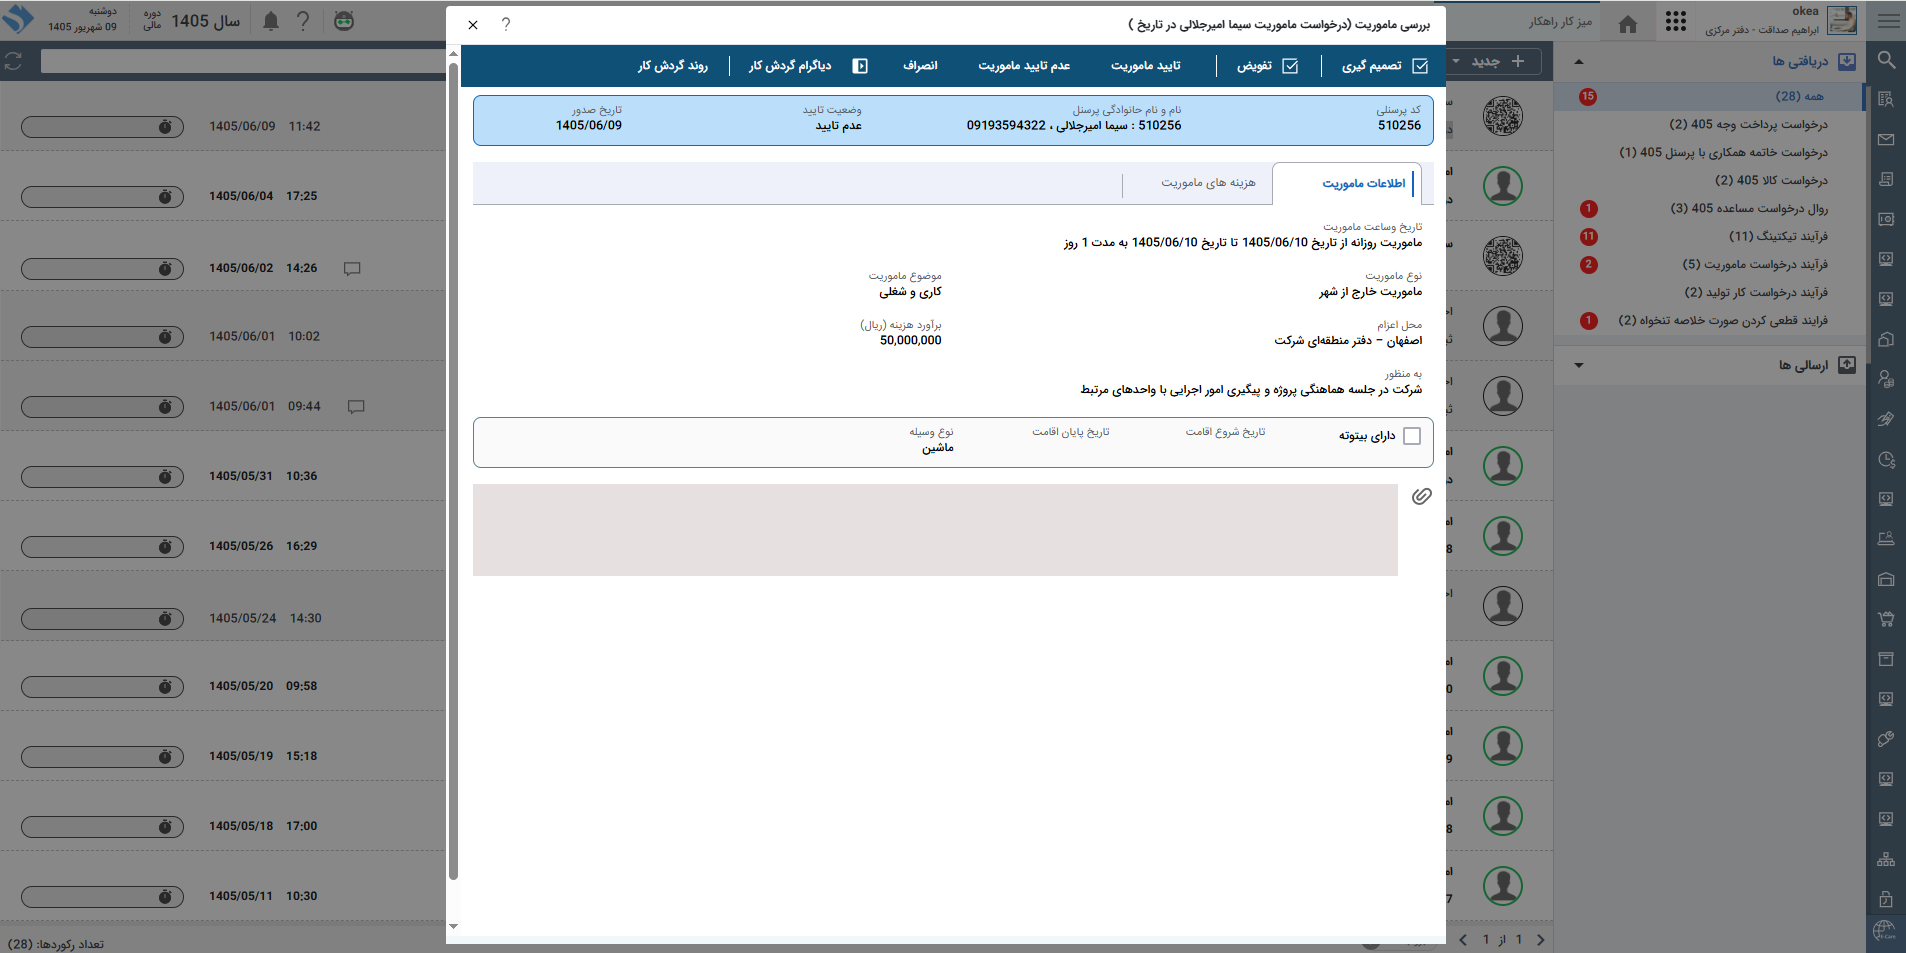1906x953 pixels.
Task: Click the refresh arrows icon
Action: [x=13, y=61]
